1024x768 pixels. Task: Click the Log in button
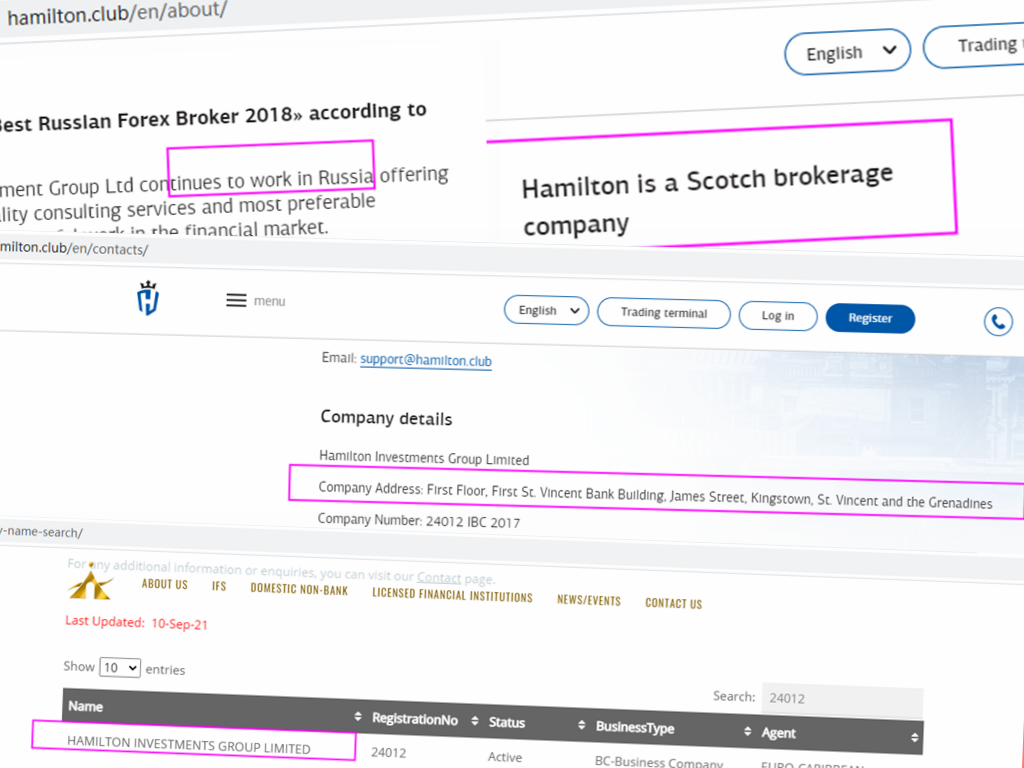point(778,316)
